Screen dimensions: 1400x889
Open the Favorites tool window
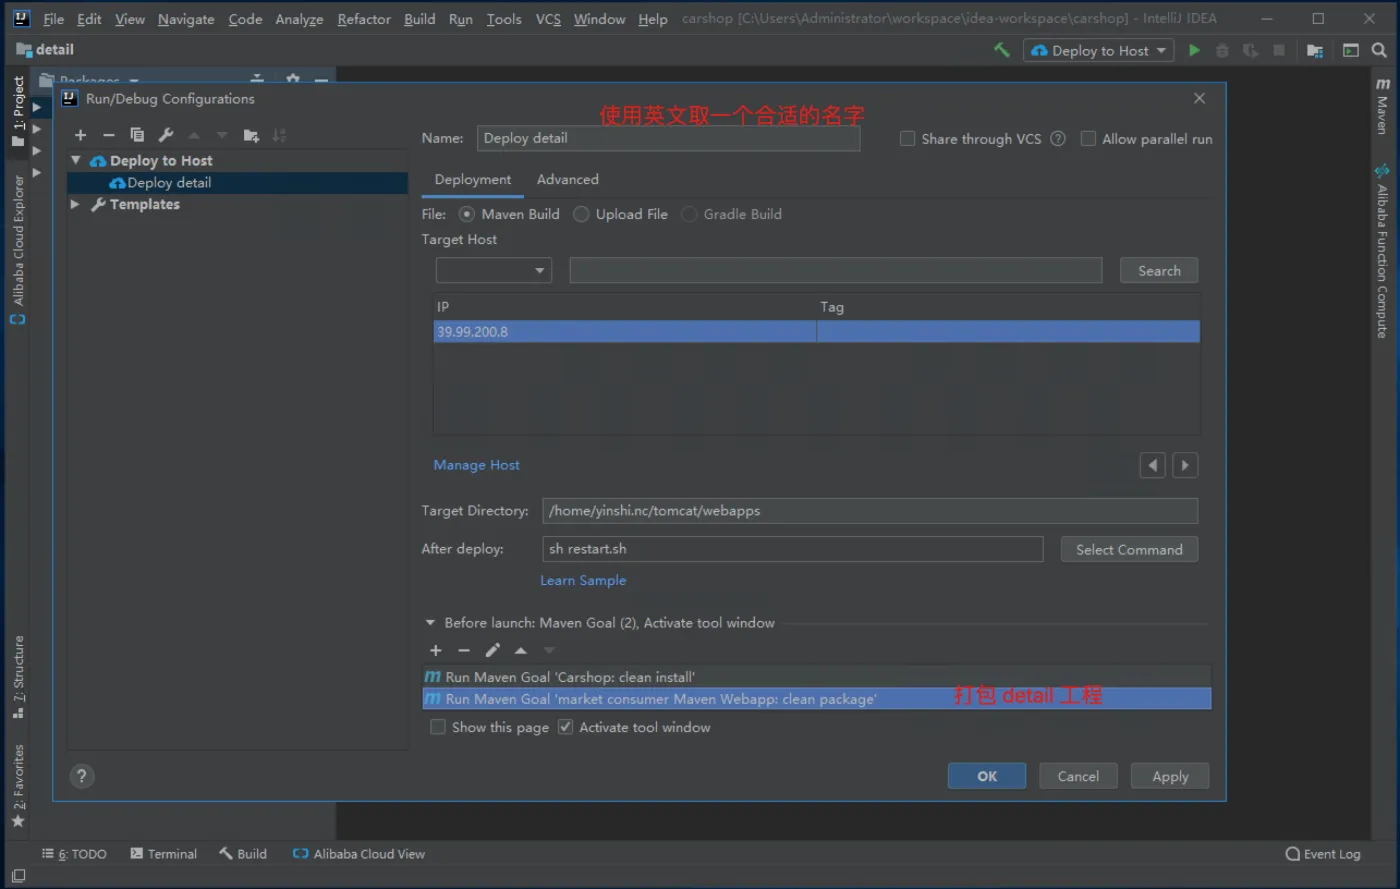[17, 786]
